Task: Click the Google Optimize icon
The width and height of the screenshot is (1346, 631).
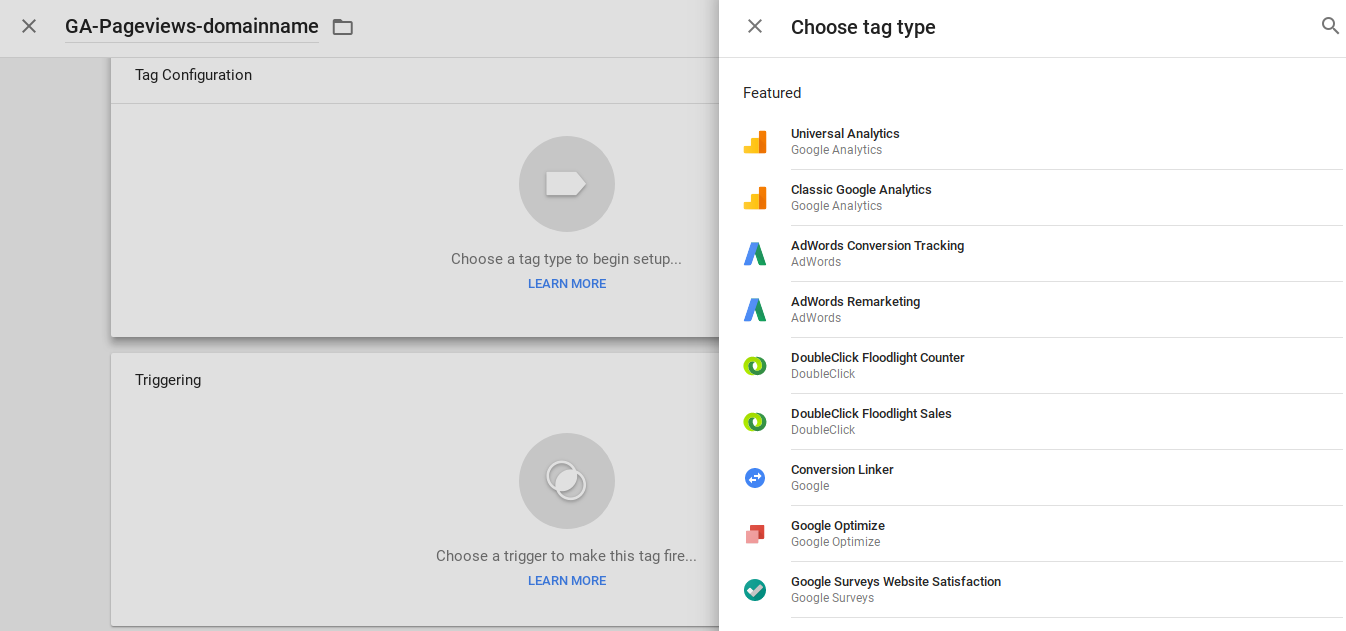Action: tap(755, 534)
